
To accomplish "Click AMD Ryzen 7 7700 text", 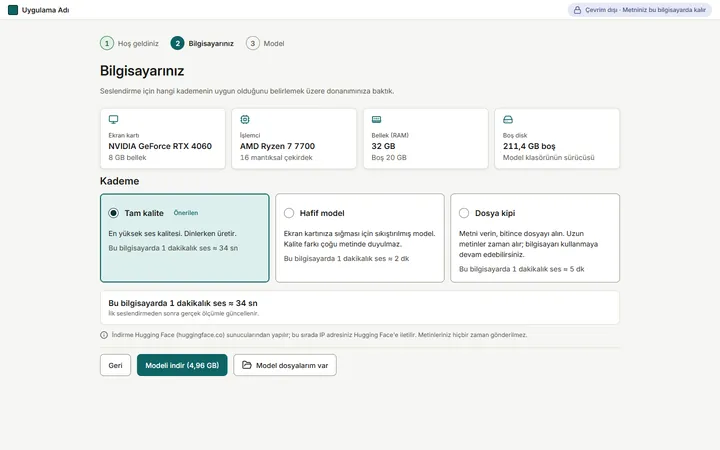I will tap(277, 146).
